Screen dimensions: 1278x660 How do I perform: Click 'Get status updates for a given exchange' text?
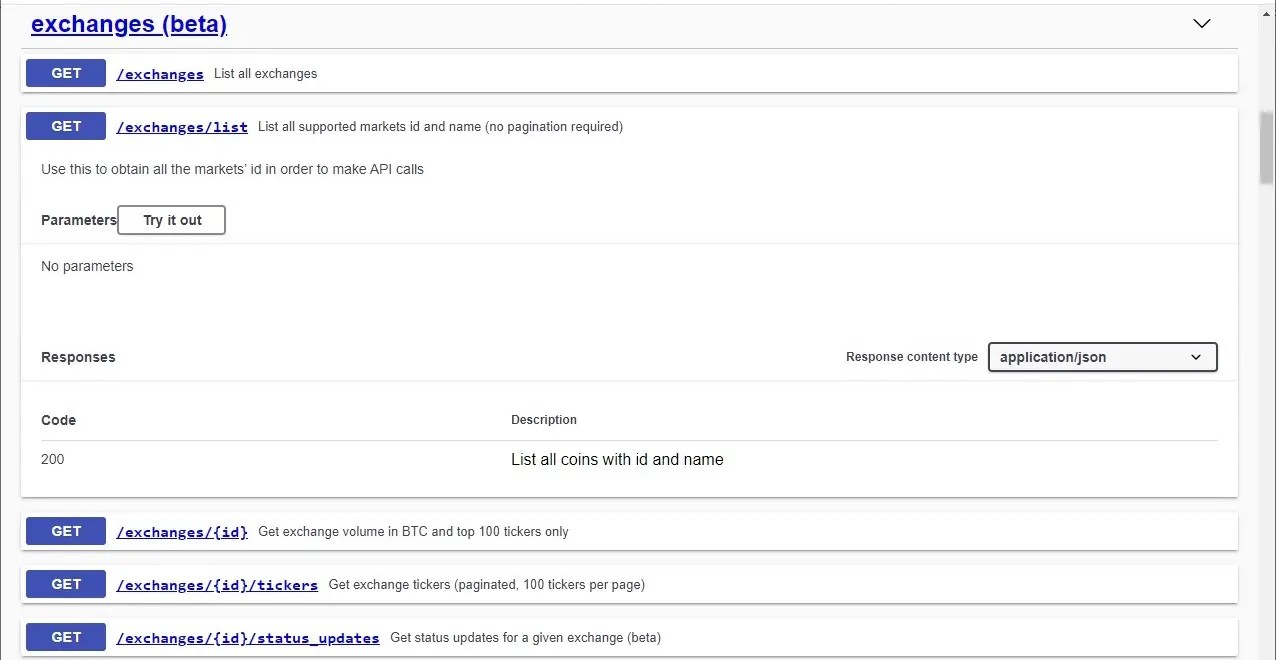tap(525, 638)
